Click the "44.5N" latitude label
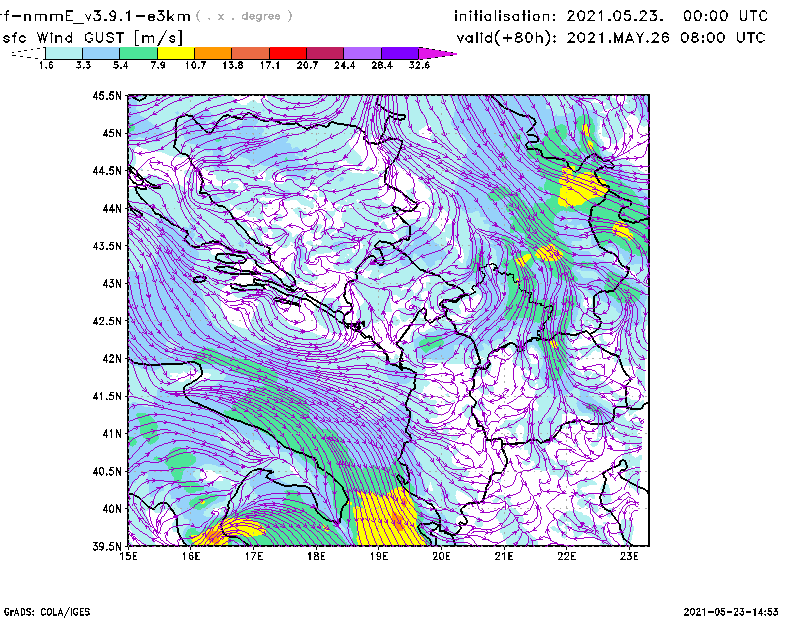This screenshot has width=800, height=618. coord(107,170)
